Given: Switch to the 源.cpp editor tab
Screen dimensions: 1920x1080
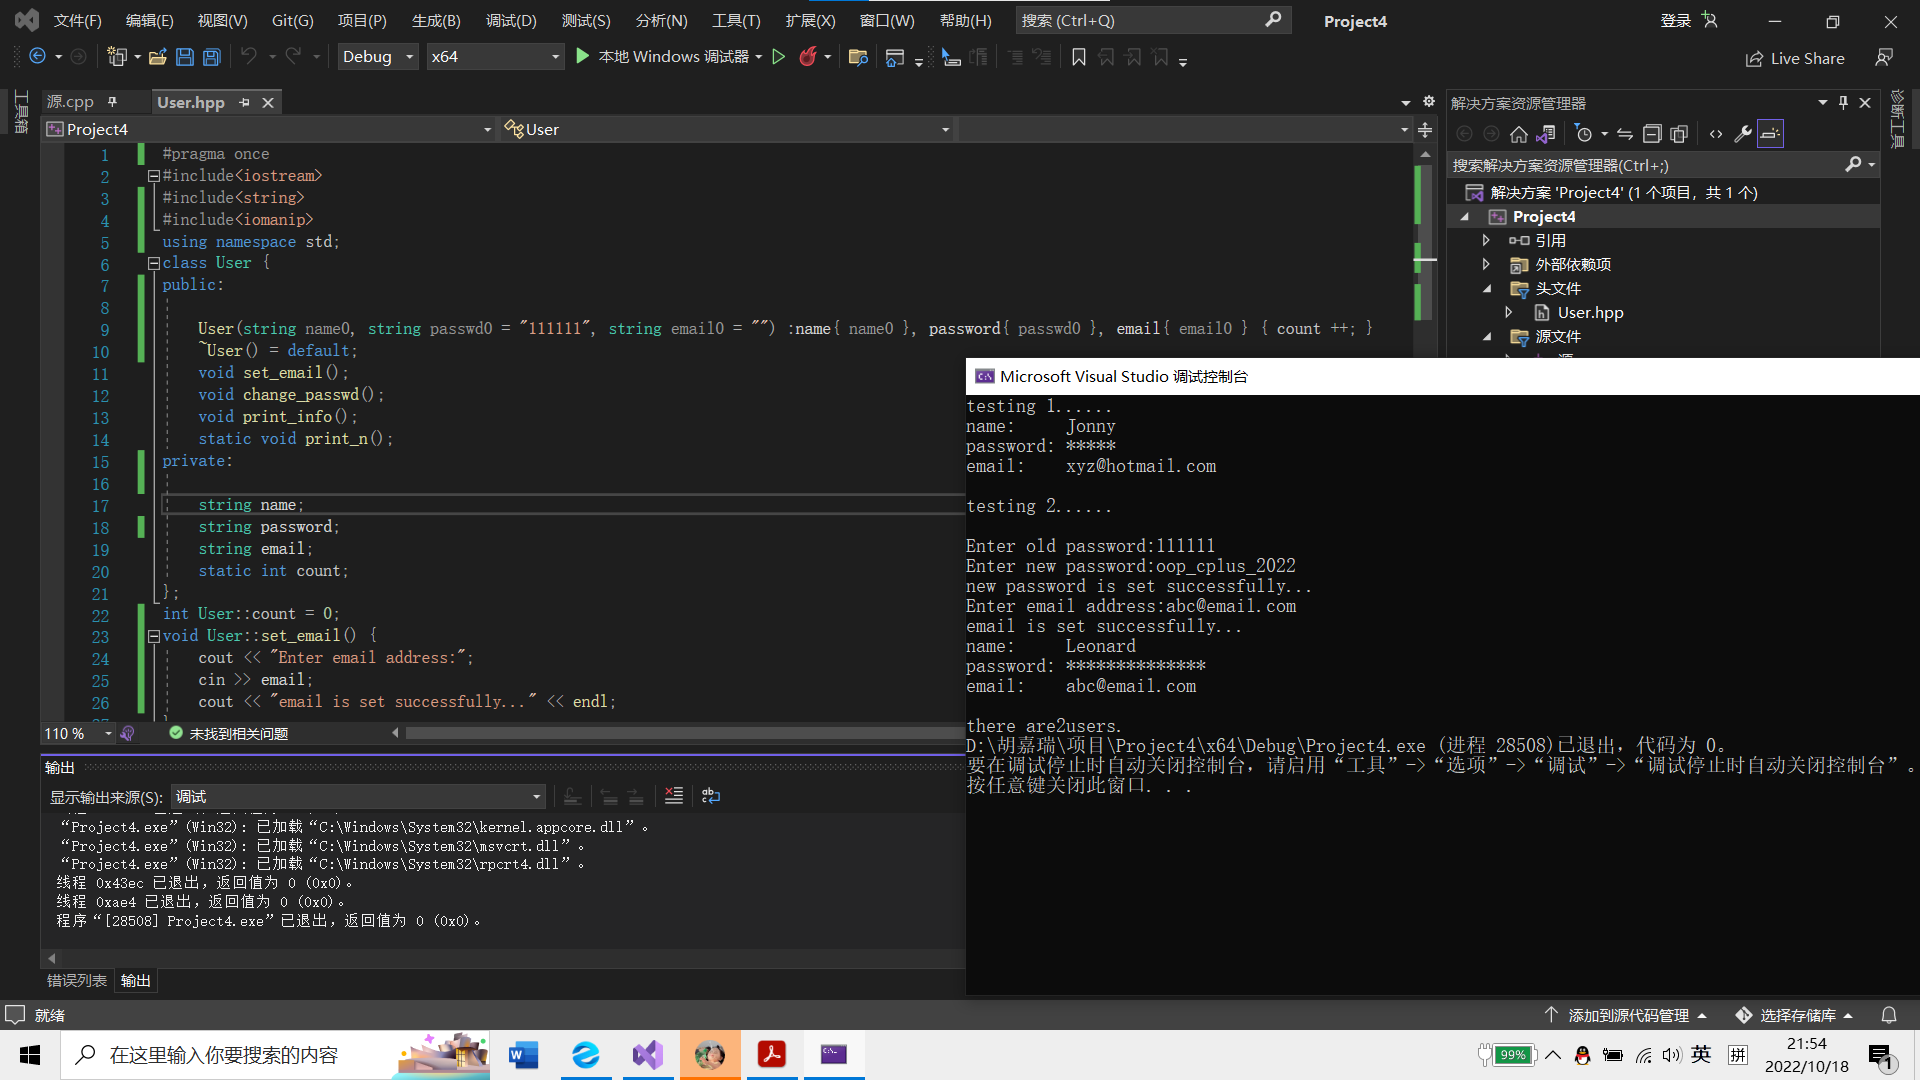Looking at the screenshot, I should 70,102.
